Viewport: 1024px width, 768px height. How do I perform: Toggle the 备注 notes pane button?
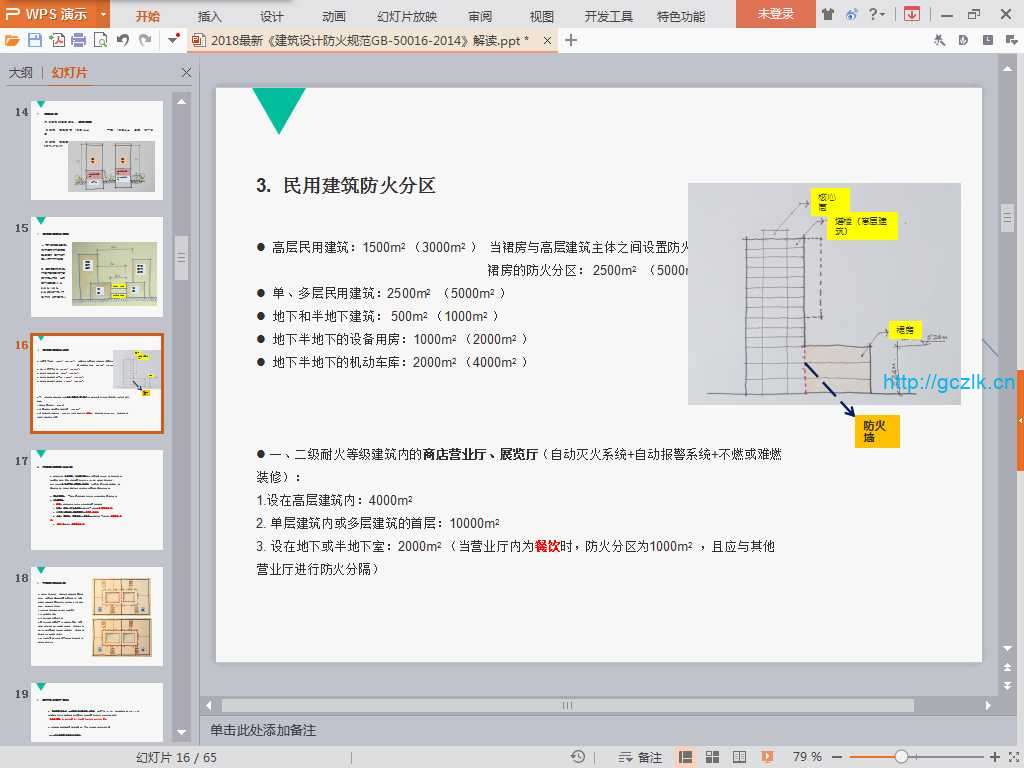pyautogui.click(x=640, y=757)
